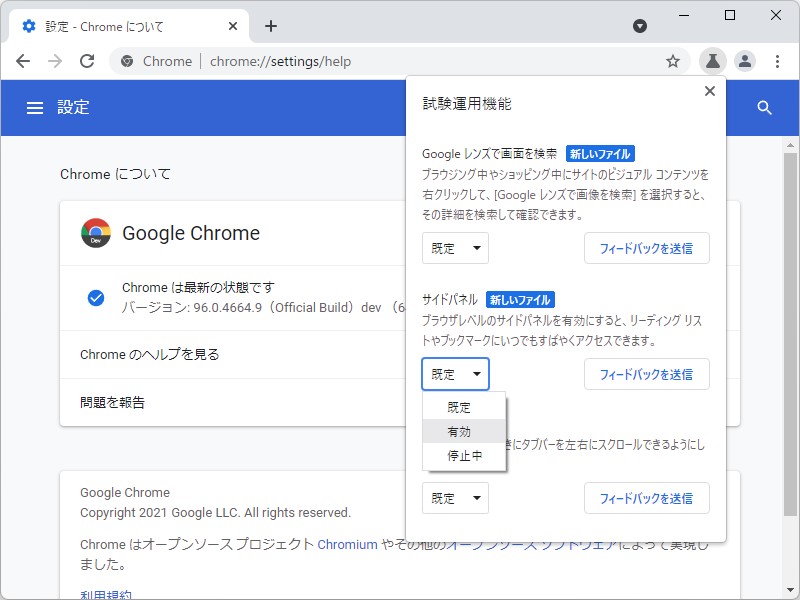This screenshot has width=800, height=600.
Task: Open the サイドパネル 既定 dropdown
Action: click(x=455, y=374)
